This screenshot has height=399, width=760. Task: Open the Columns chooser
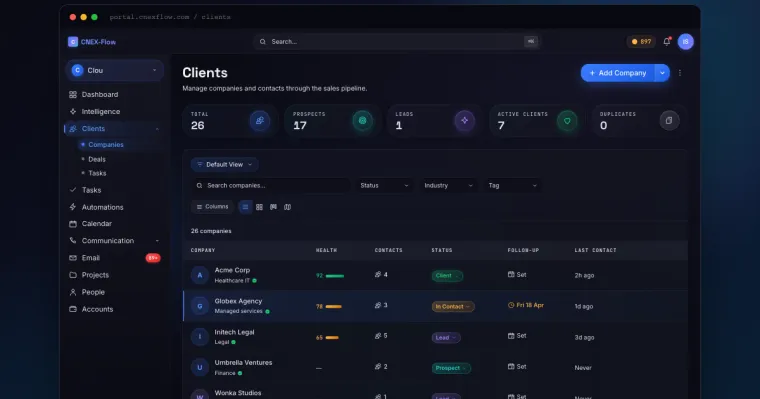(x=212, y=207)
